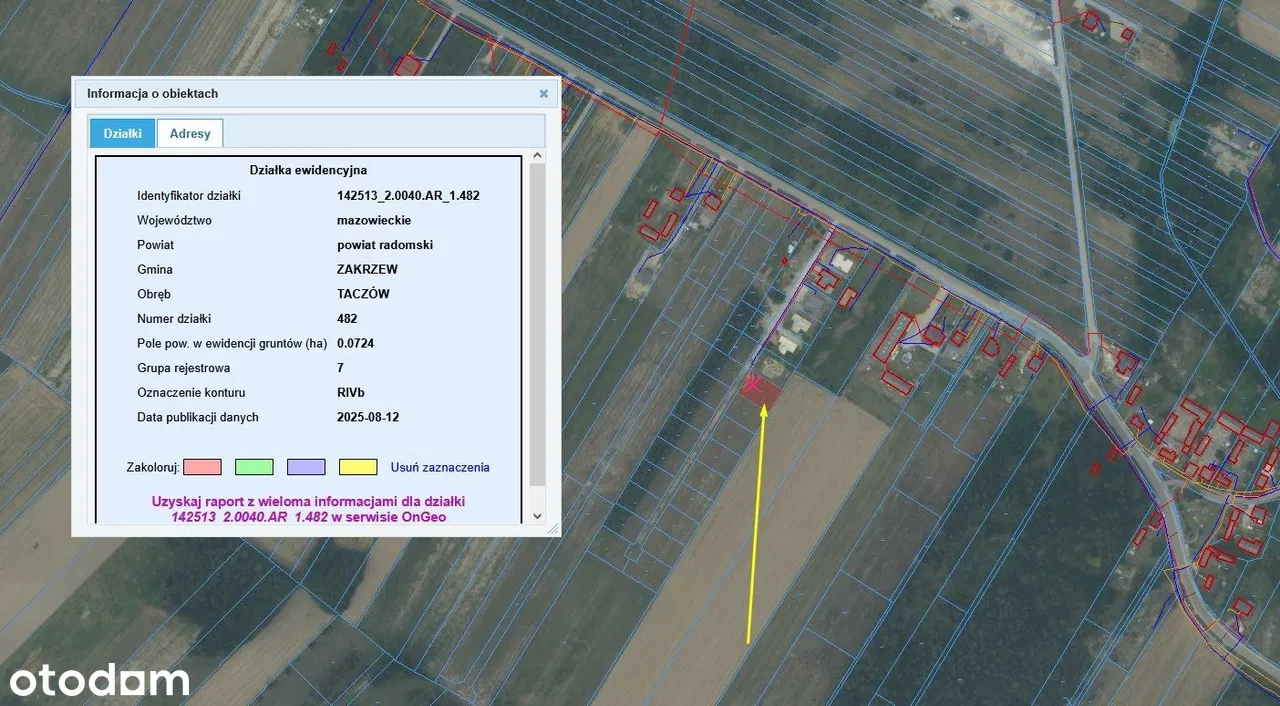The width and height of the screenshot is (1280, 706).
Task: Color the parcel with the pink swatch
Action: point(202,467)
